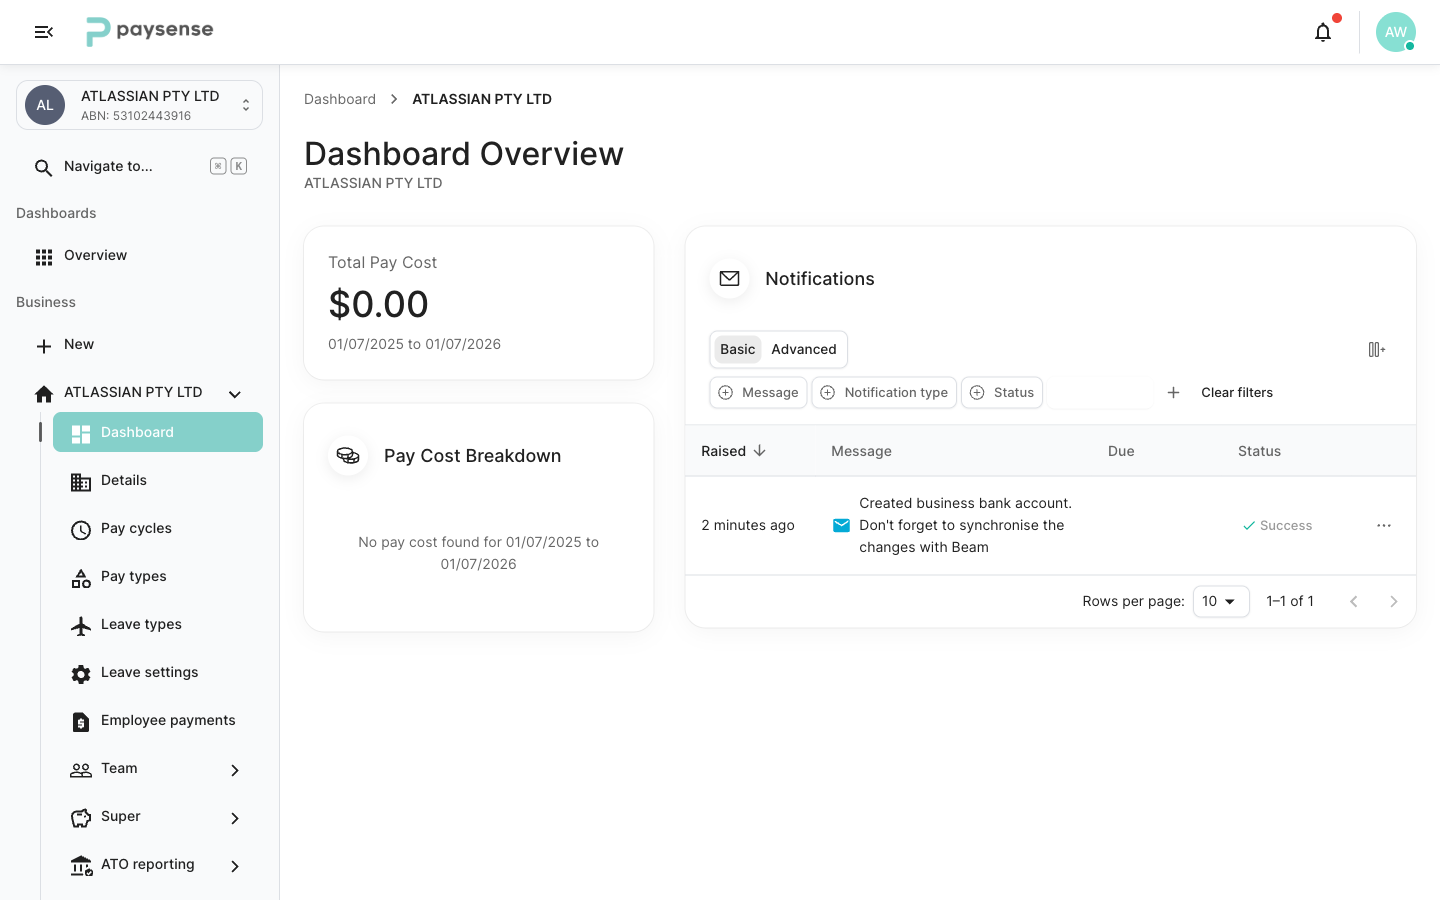
Task: Click the Dashboard breadcrumb link
Action: [340, 99]
